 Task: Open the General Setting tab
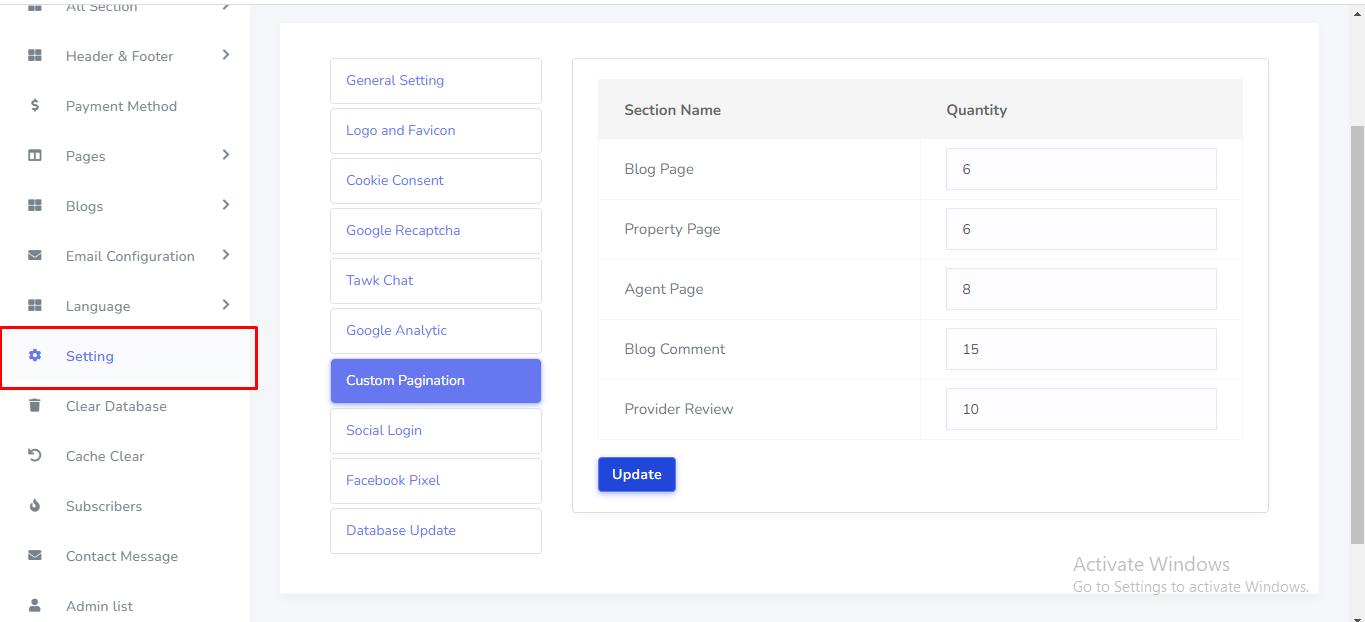(435, 81)
